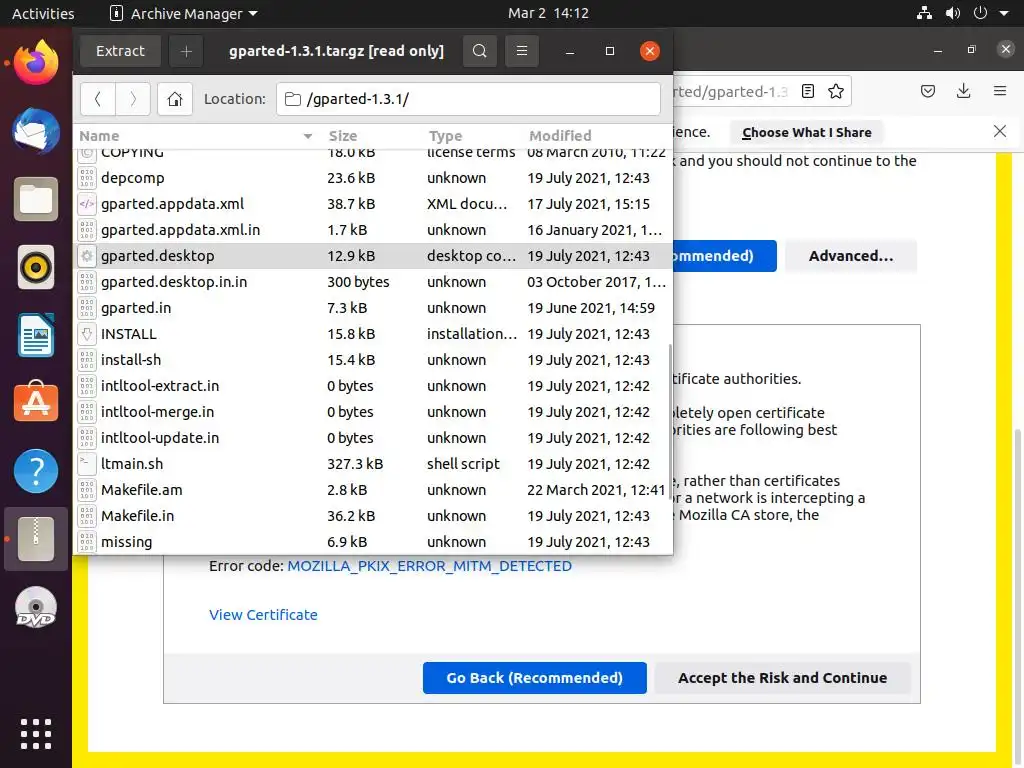
Task: Open Files manager from dock
Action: click(x=36, y=199)
